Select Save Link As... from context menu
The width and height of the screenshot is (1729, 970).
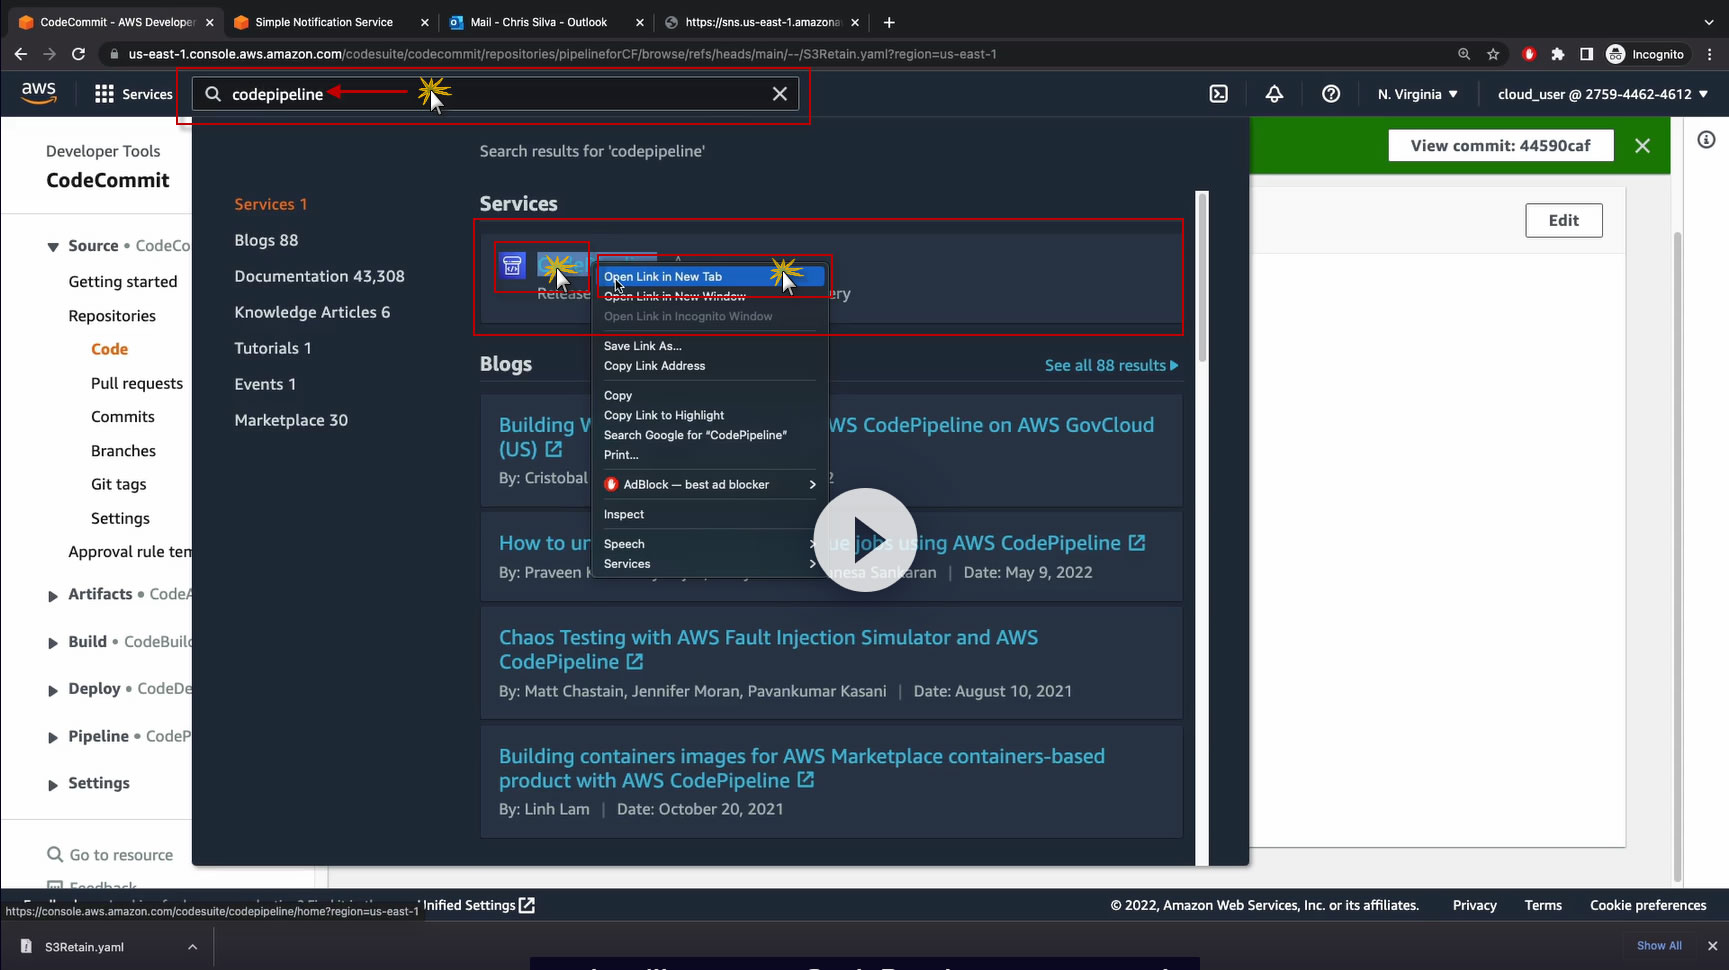[x=711, y=346]
